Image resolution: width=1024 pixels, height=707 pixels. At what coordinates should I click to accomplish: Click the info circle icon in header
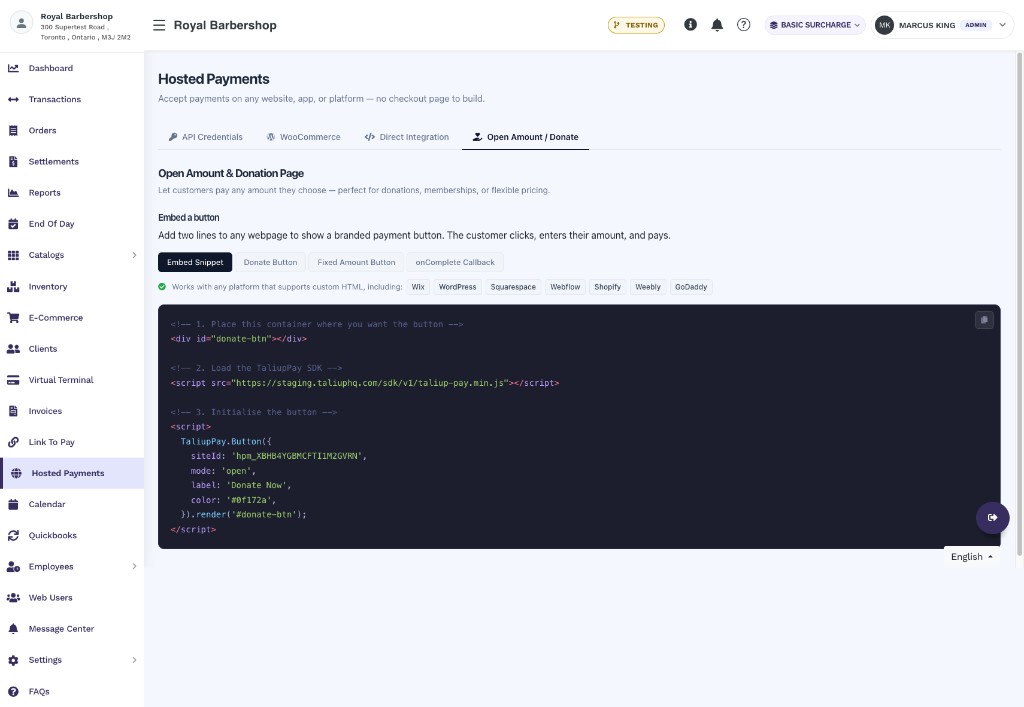click(x=690, y=25)
